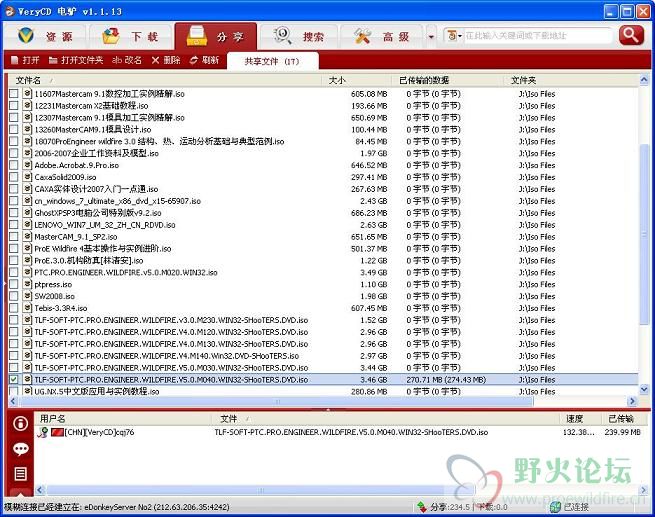This screenshot has width=655, height=517.
Task: Check the box for 11607Mastercam 9.1 iso
Action: [x=14, y=94]
